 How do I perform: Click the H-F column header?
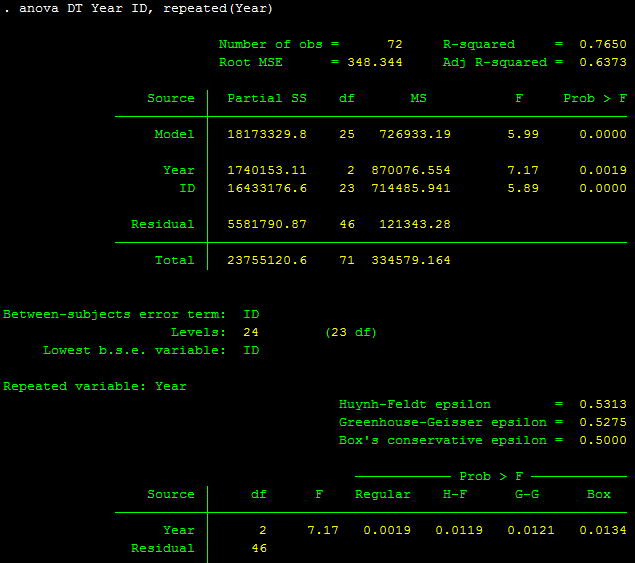(455, 495)
